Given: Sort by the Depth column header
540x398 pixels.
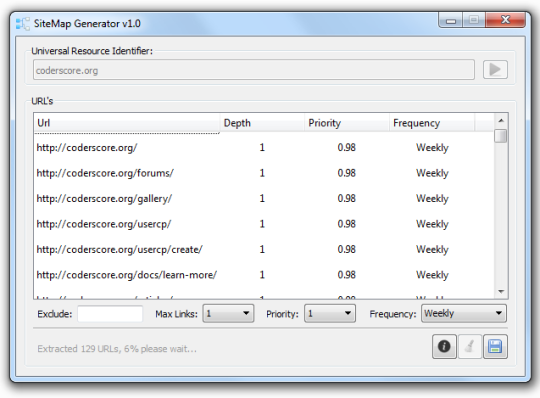Looking at the screenshot, I should click(262, 123).
